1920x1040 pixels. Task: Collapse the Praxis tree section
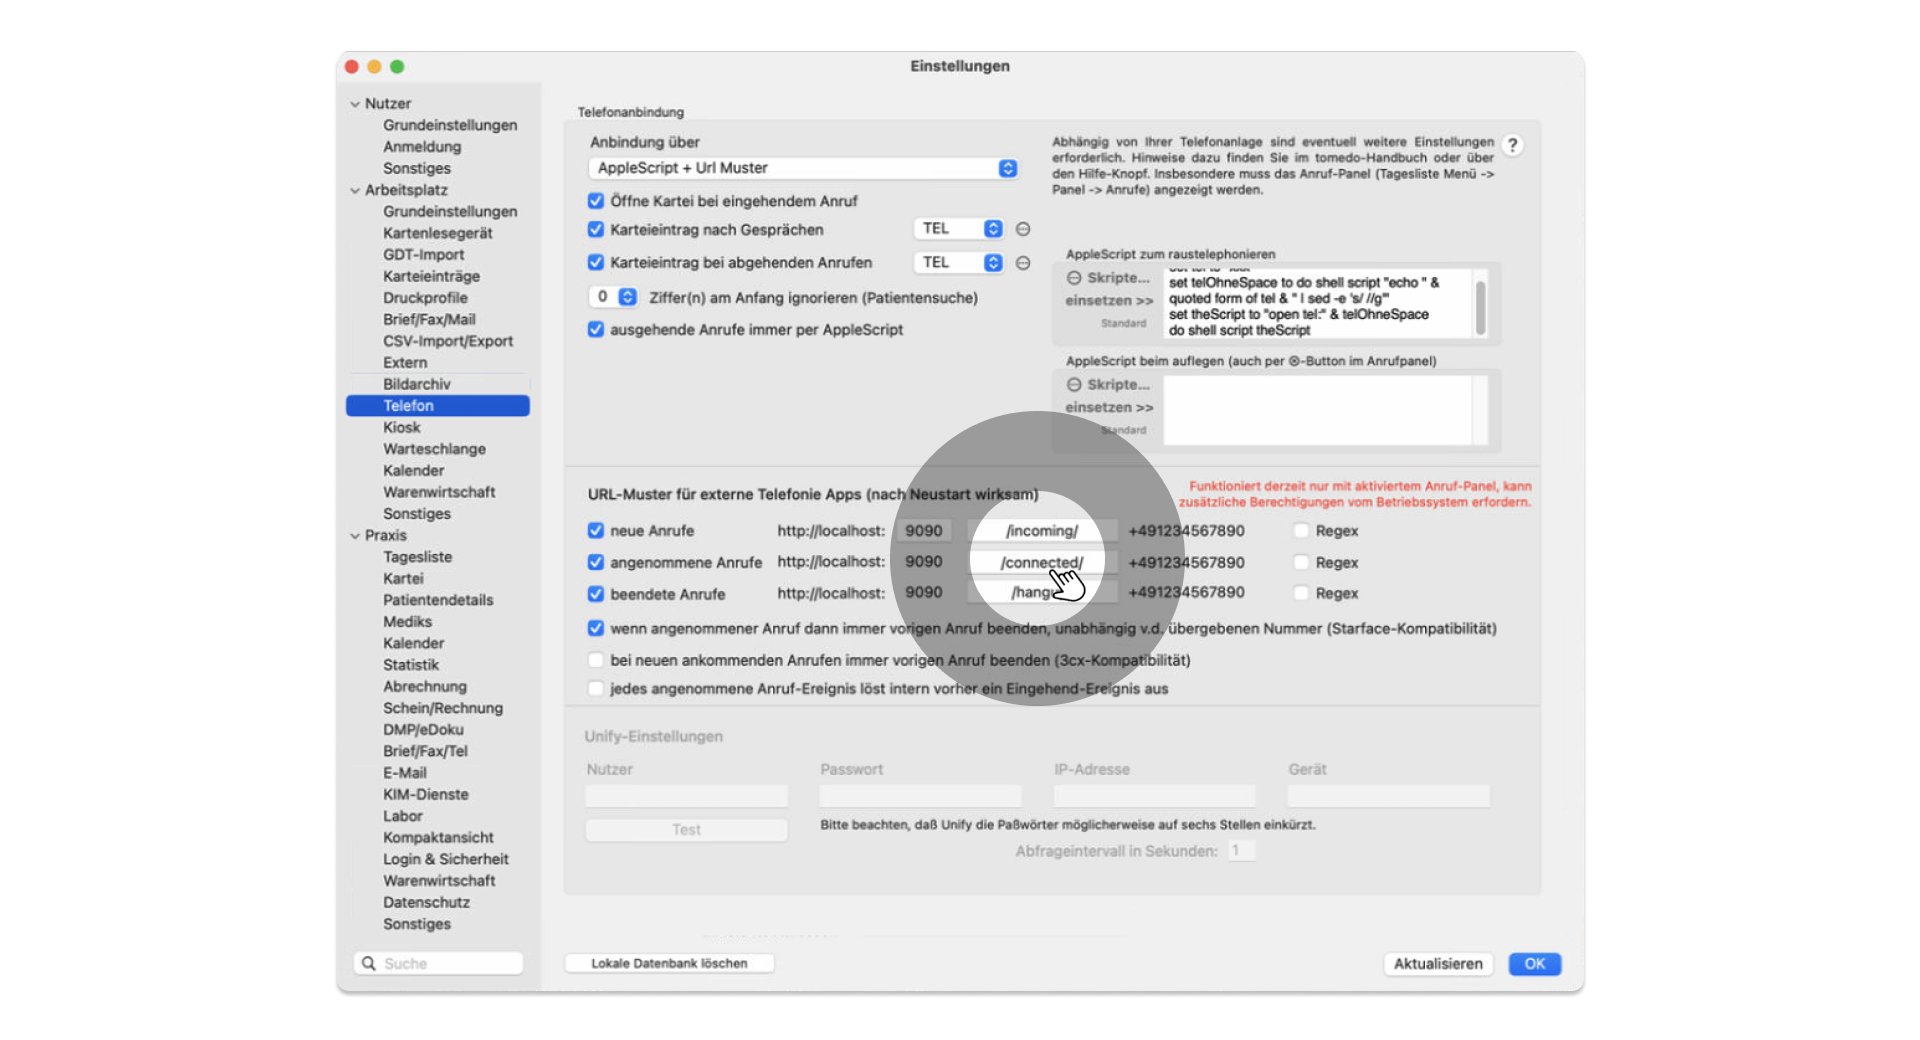tap(355, 536)
